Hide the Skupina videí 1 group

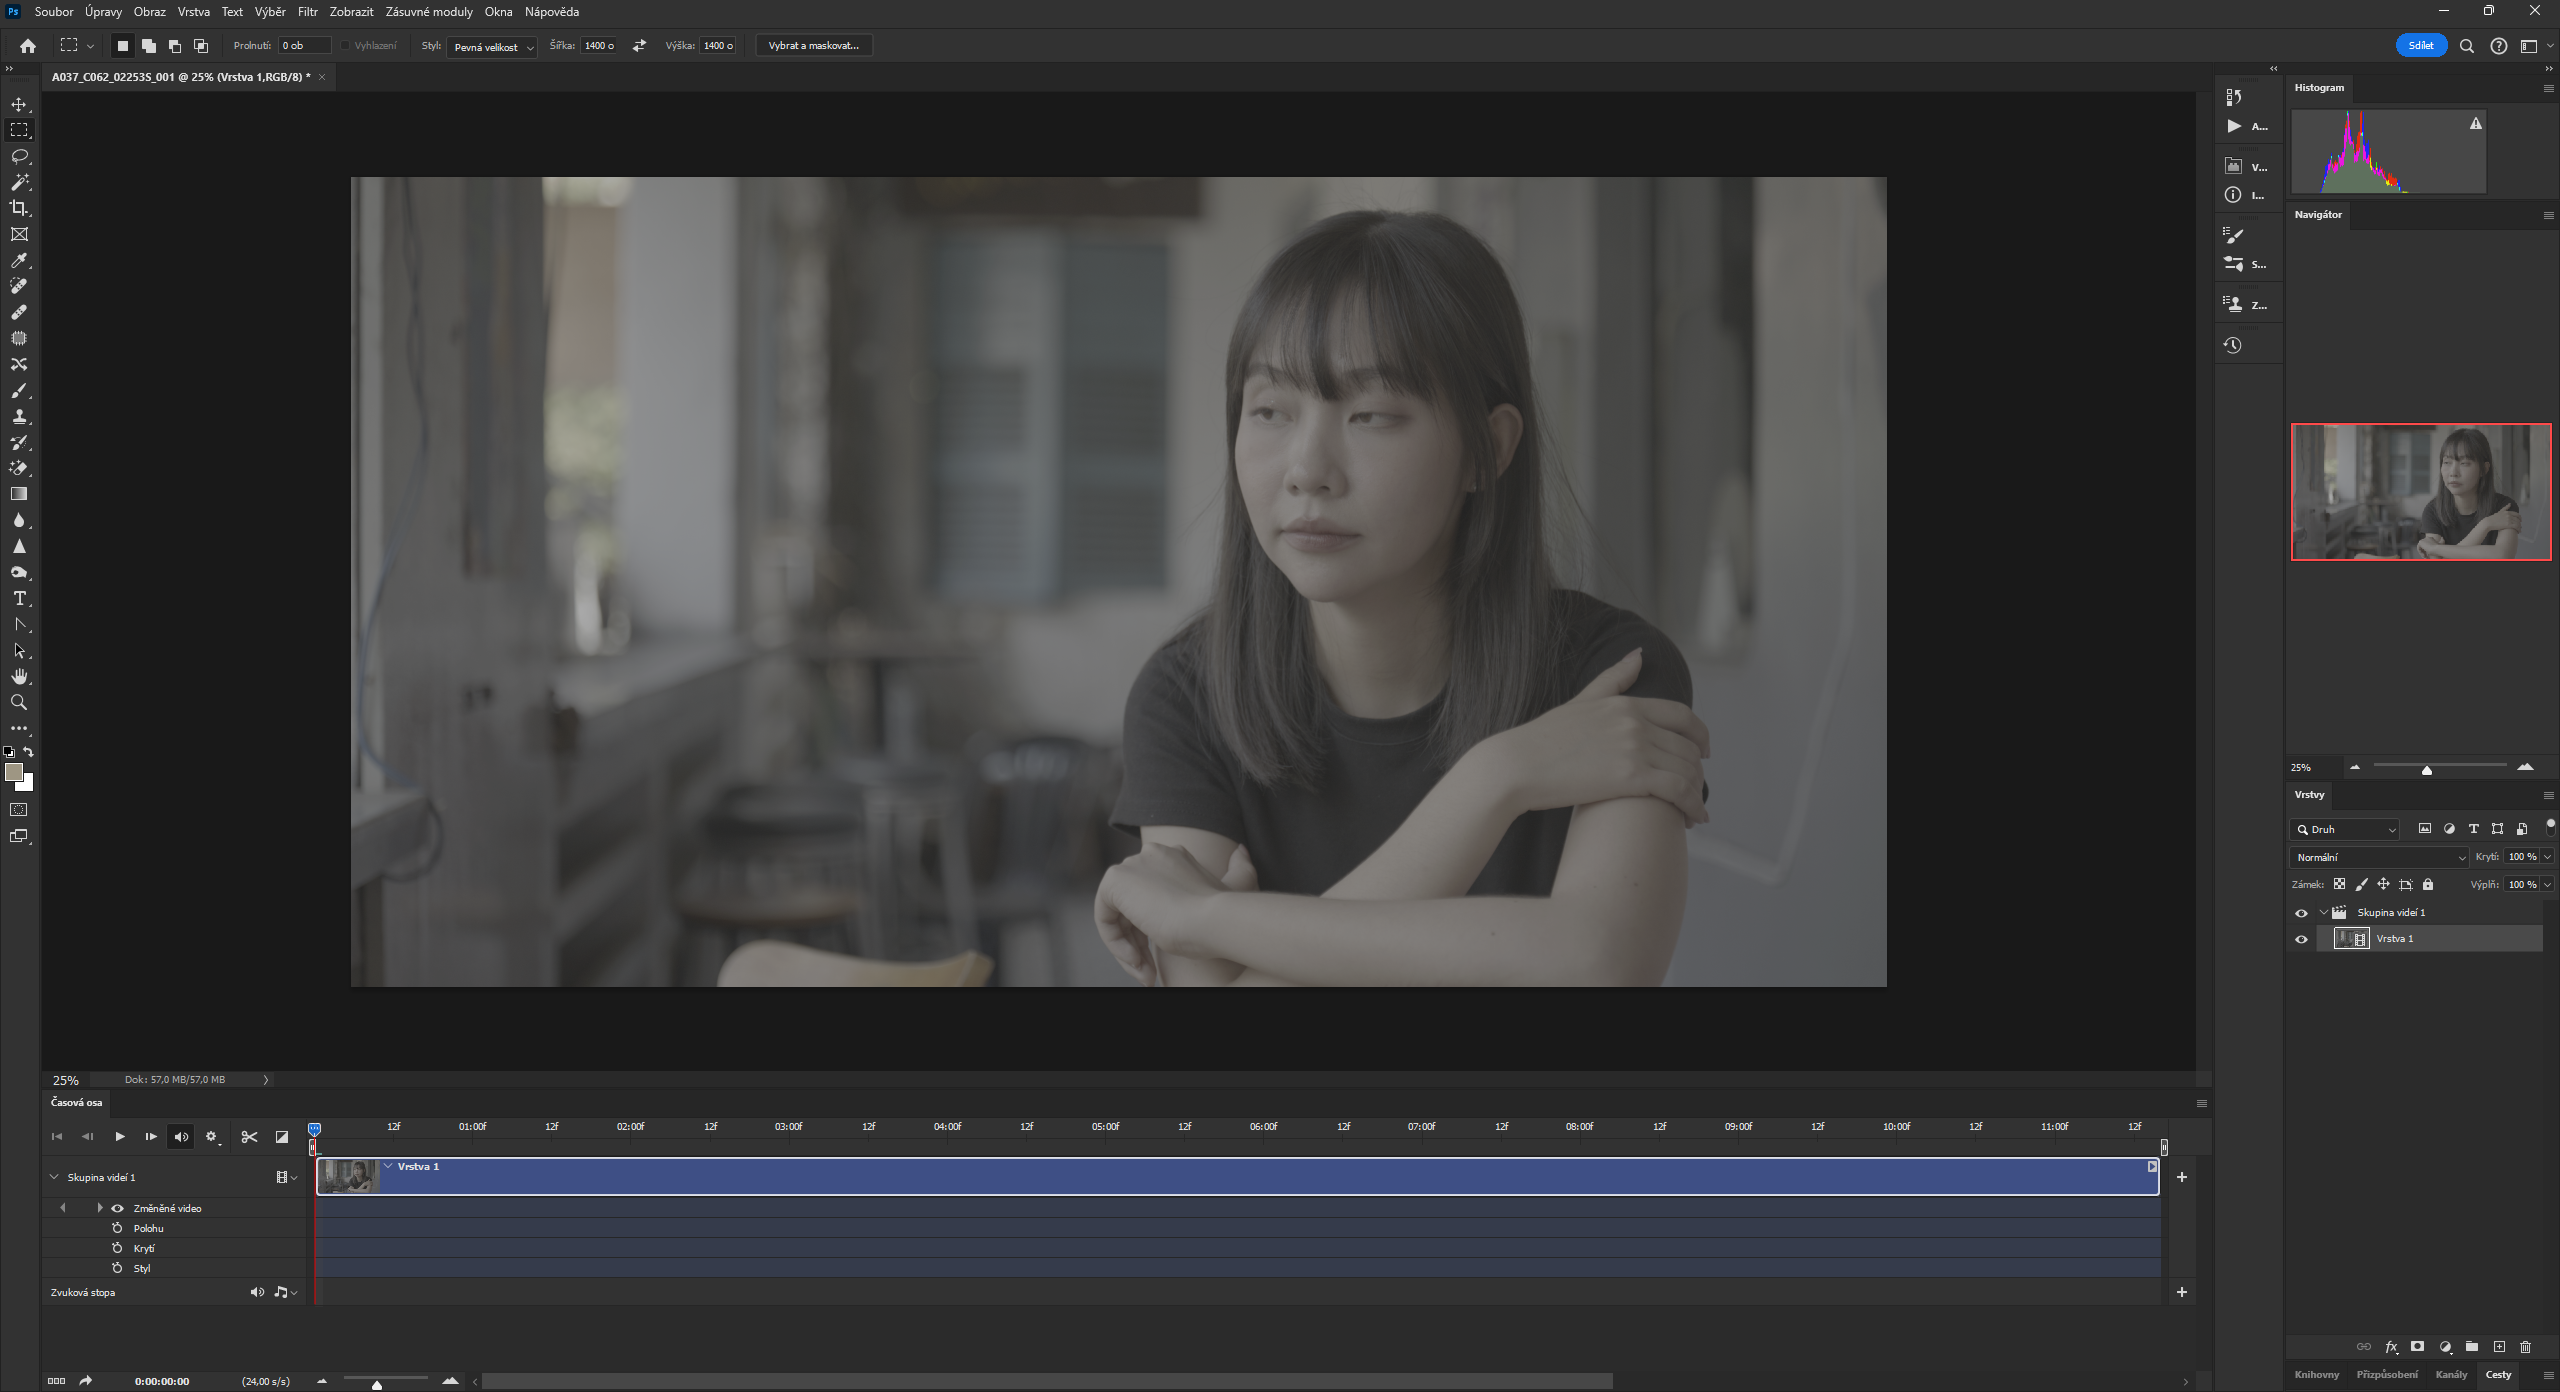tap(2301, 913)
